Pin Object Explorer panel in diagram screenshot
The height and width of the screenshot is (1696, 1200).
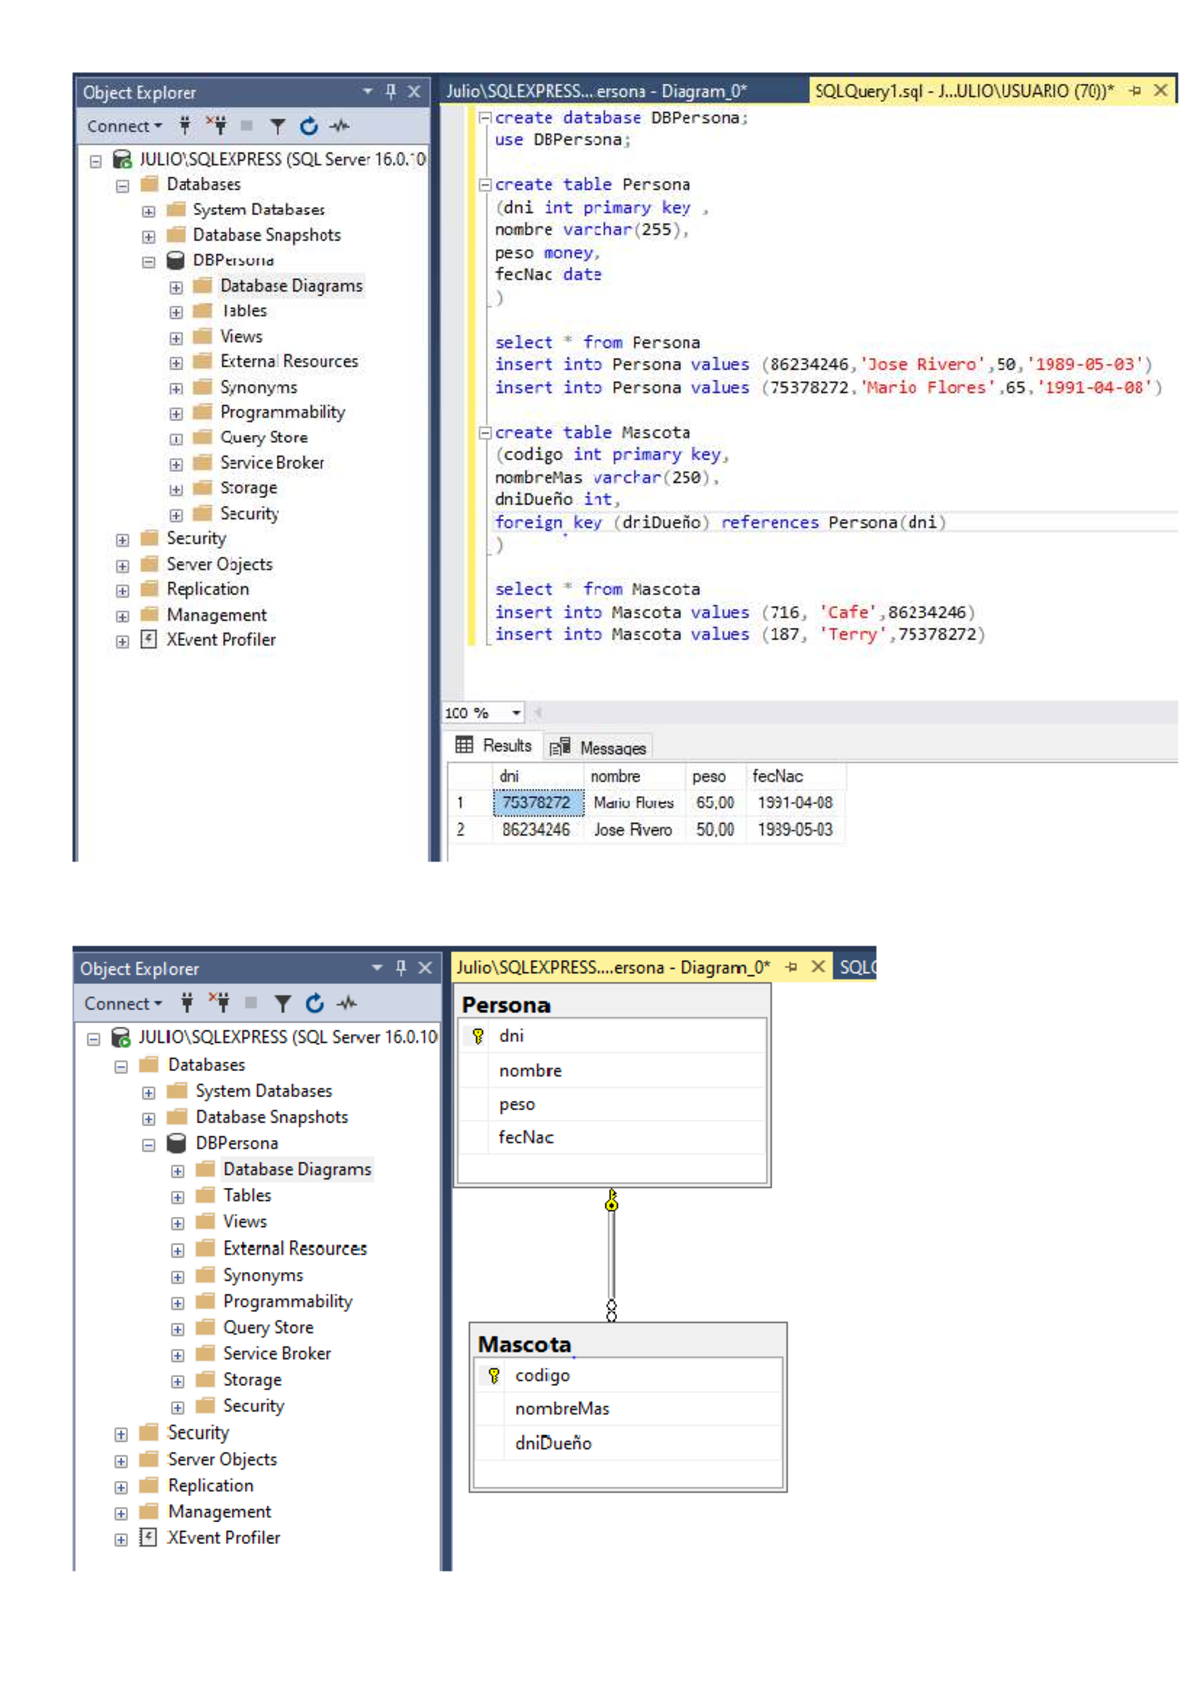coord(401,968)
